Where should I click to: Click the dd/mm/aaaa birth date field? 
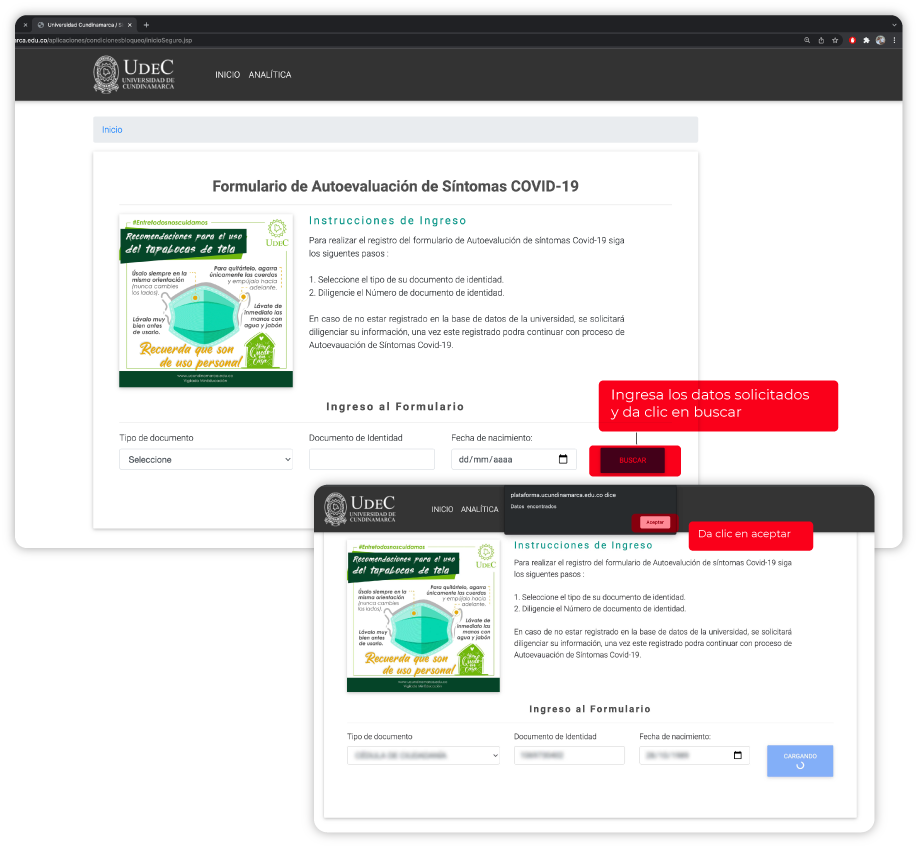(513, 459)
